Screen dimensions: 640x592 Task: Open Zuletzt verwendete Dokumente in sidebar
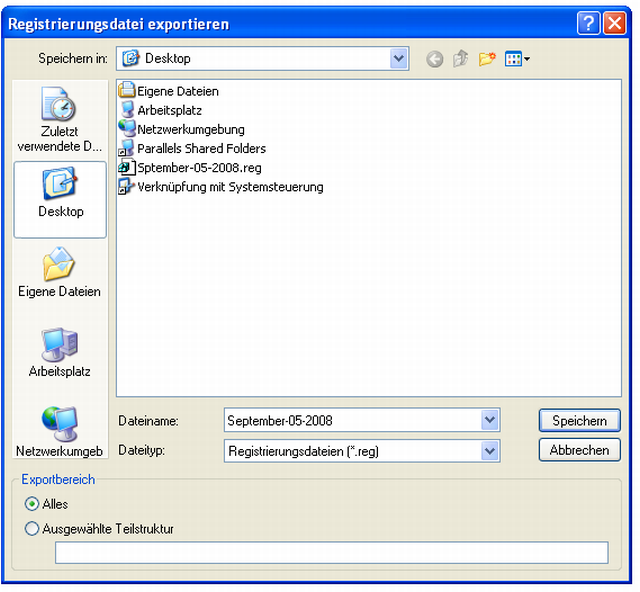click(x=60, y=119)
